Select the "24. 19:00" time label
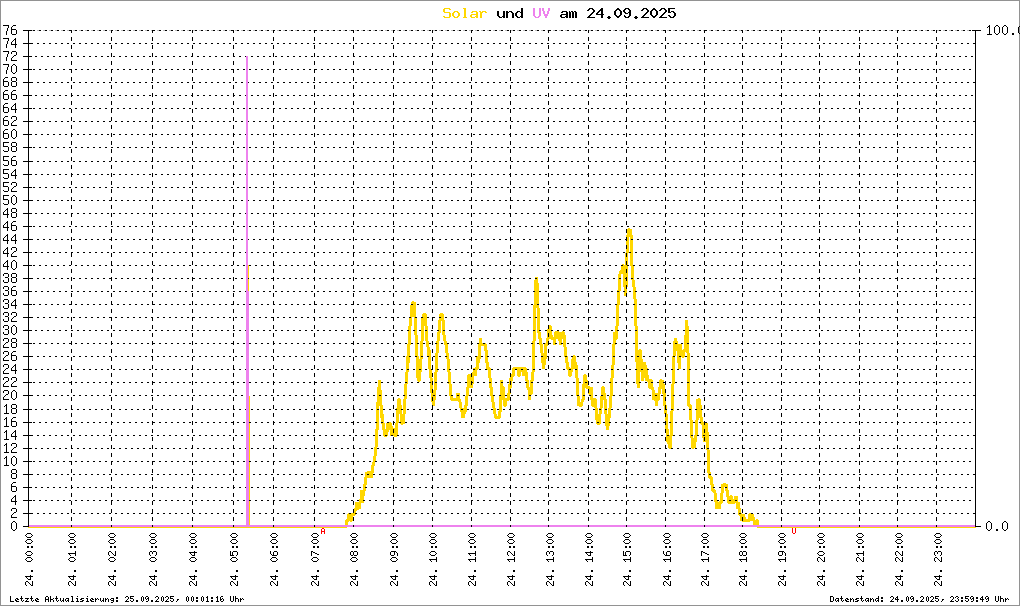The width and height of the screenshot is (1020, 606). point(783,560)
